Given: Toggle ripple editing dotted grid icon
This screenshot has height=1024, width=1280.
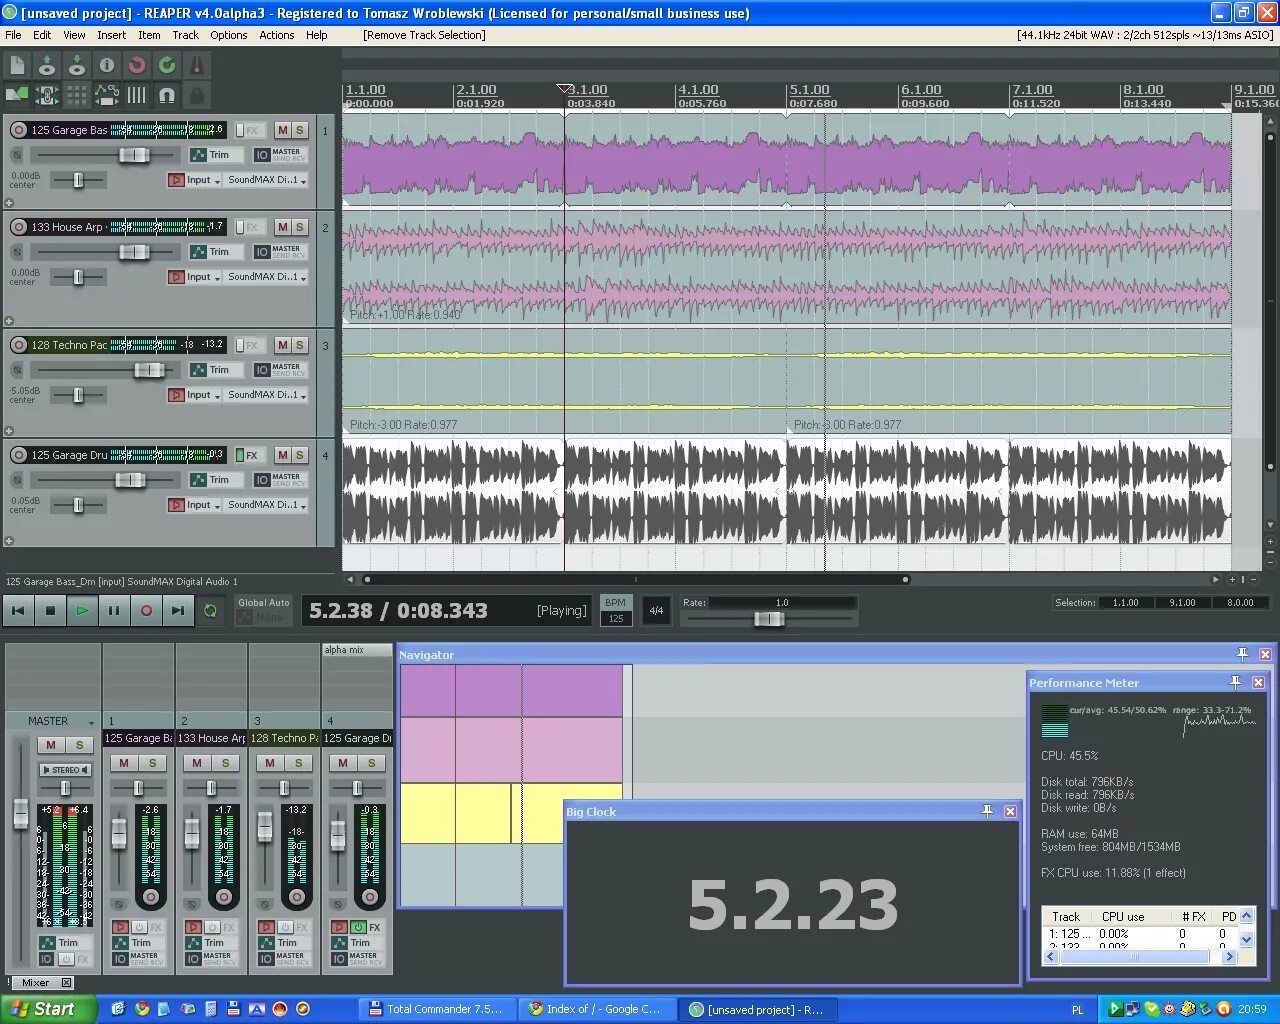Looking at the screenshot, I should [77, 96].
